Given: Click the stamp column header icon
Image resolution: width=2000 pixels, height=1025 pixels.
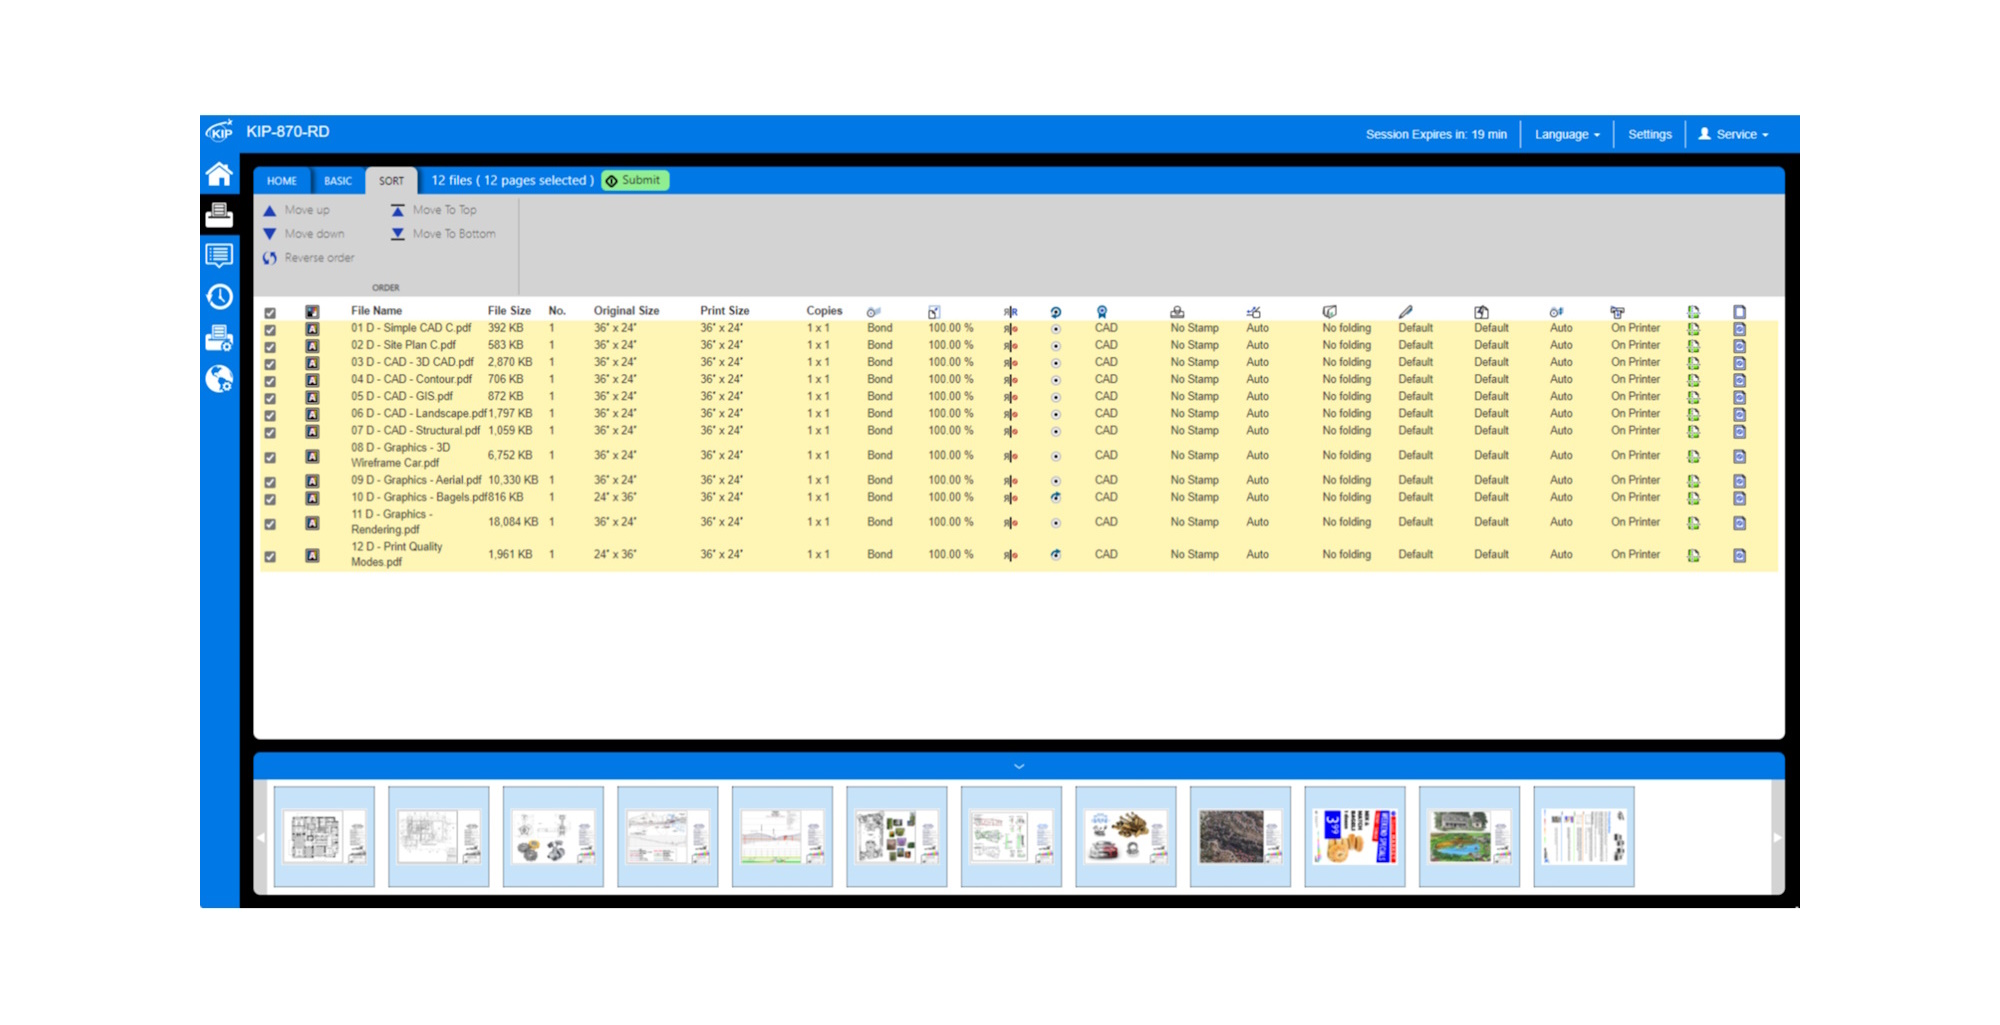Looking at the screenshot, I should tap(1178, 312).
